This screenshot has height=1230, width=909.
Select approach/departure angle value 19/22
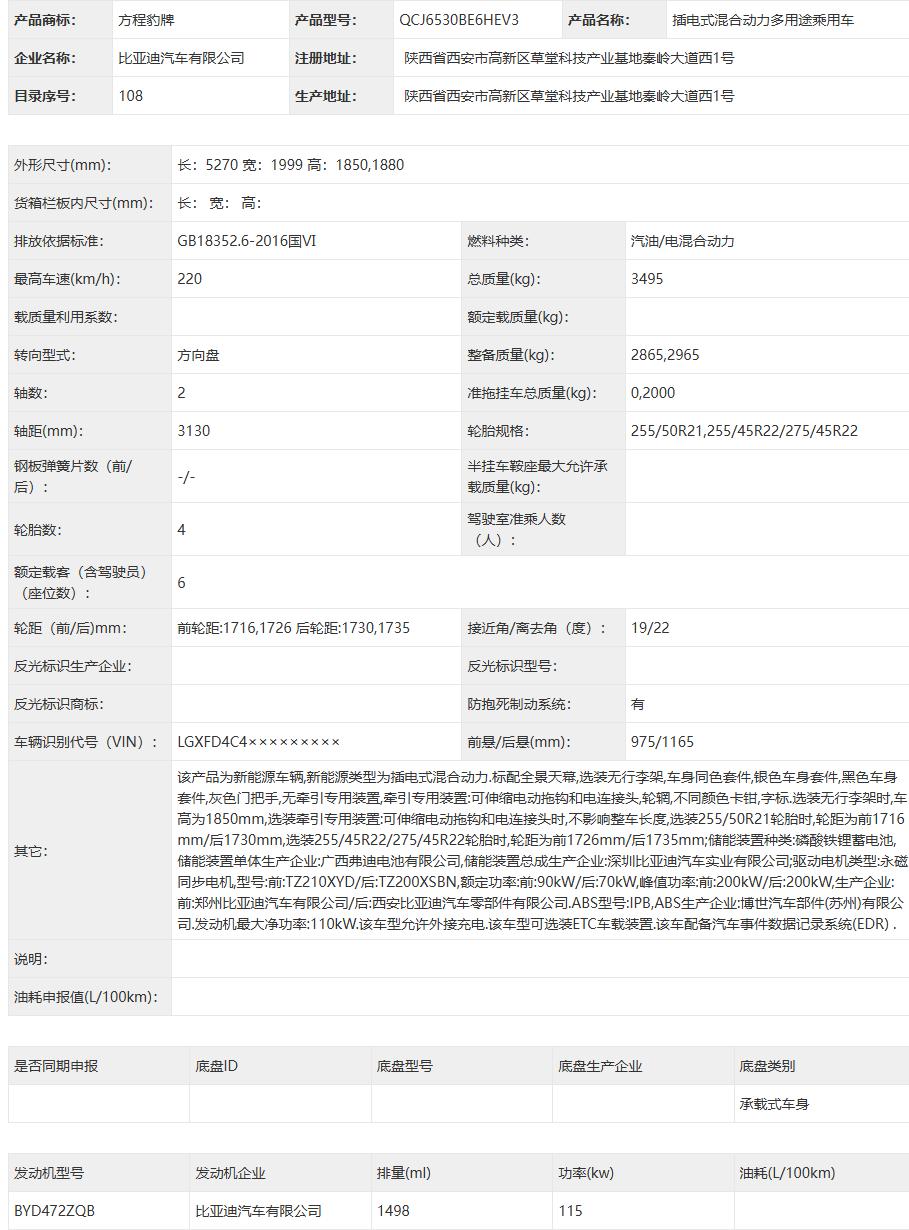click(x=650, y=628)
